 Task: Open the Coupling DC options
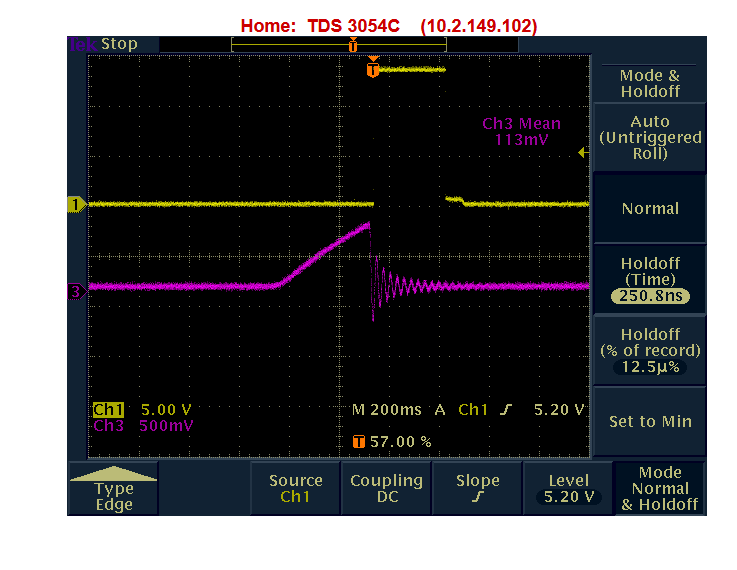386,488
